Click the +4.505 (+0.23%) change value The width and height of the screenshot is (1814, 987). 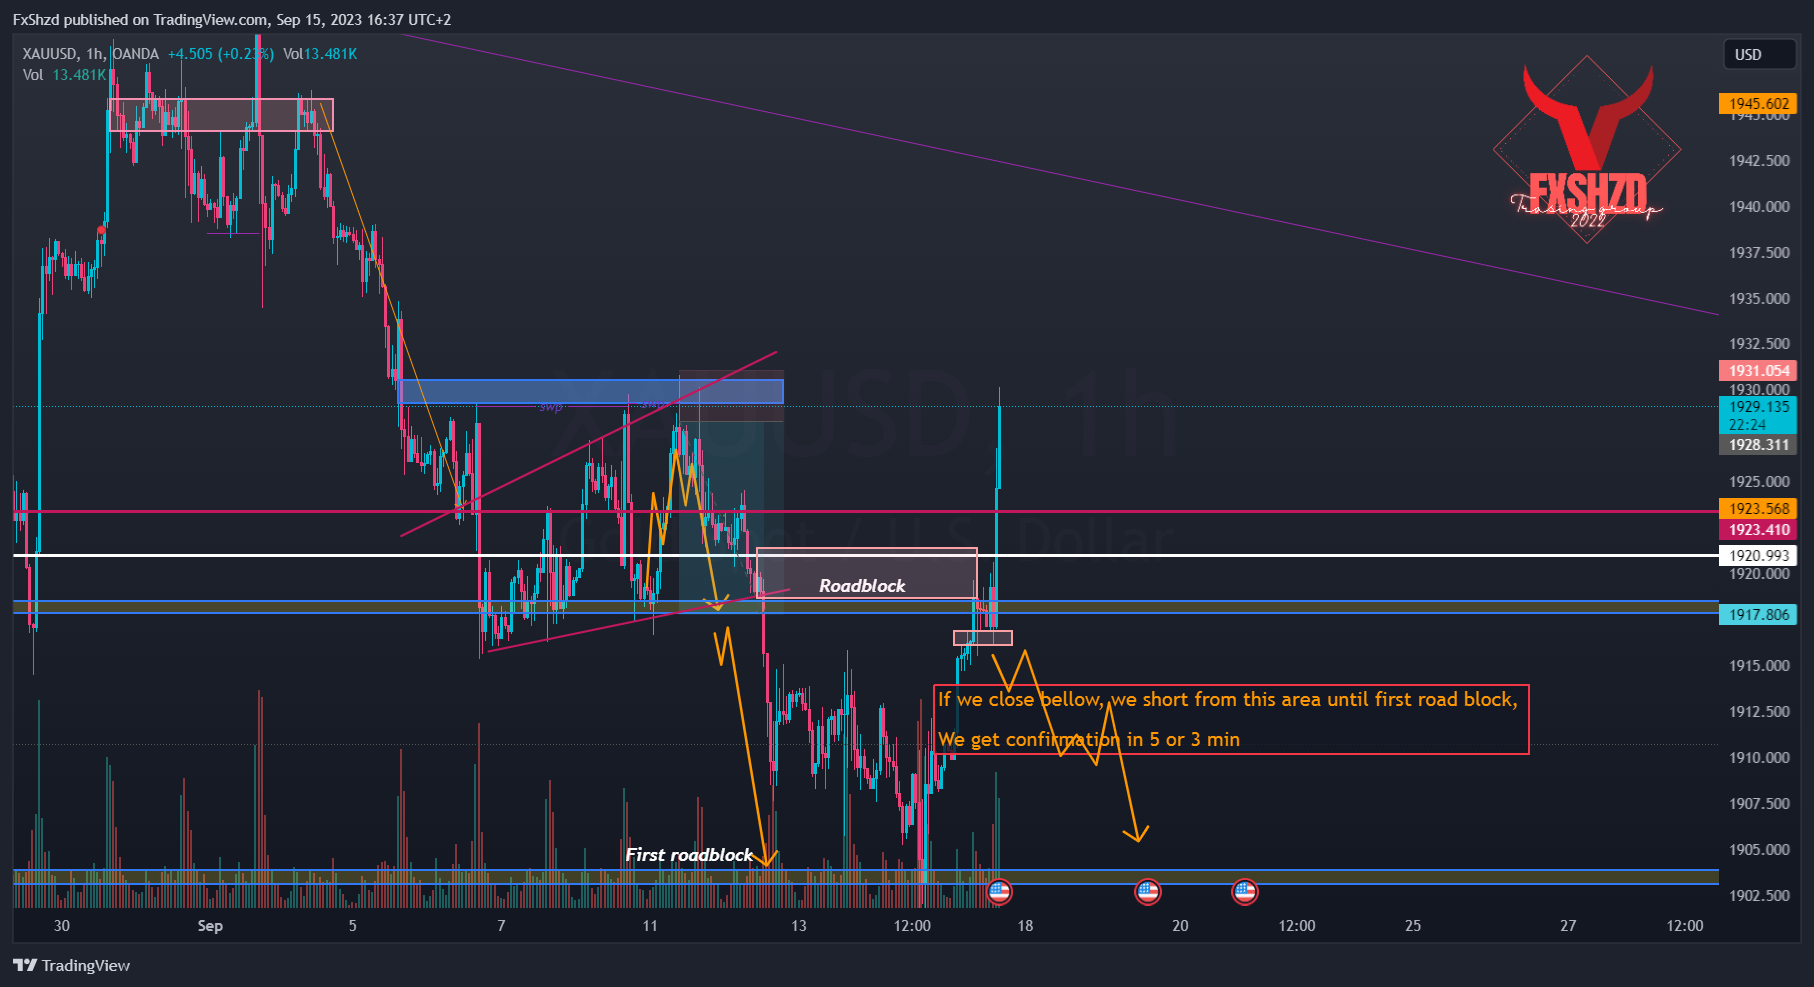pyautogui.click(x=220, y=54)
